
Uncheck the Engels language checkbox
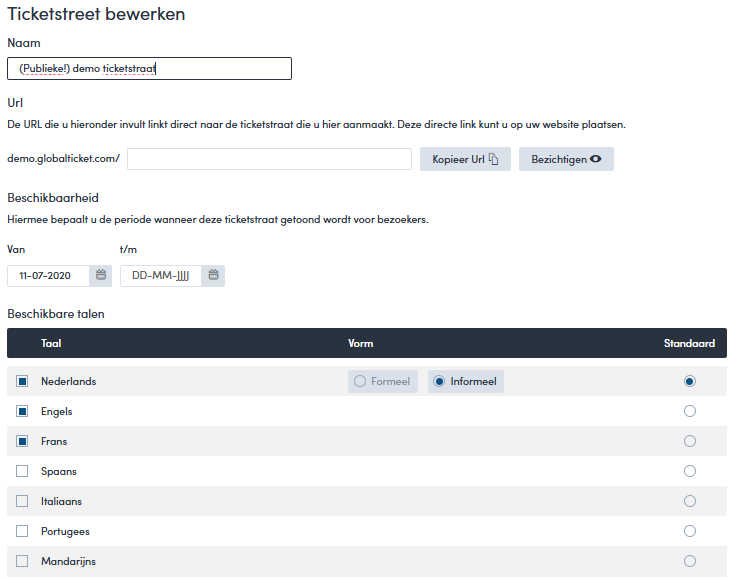(x=22, y=411)
